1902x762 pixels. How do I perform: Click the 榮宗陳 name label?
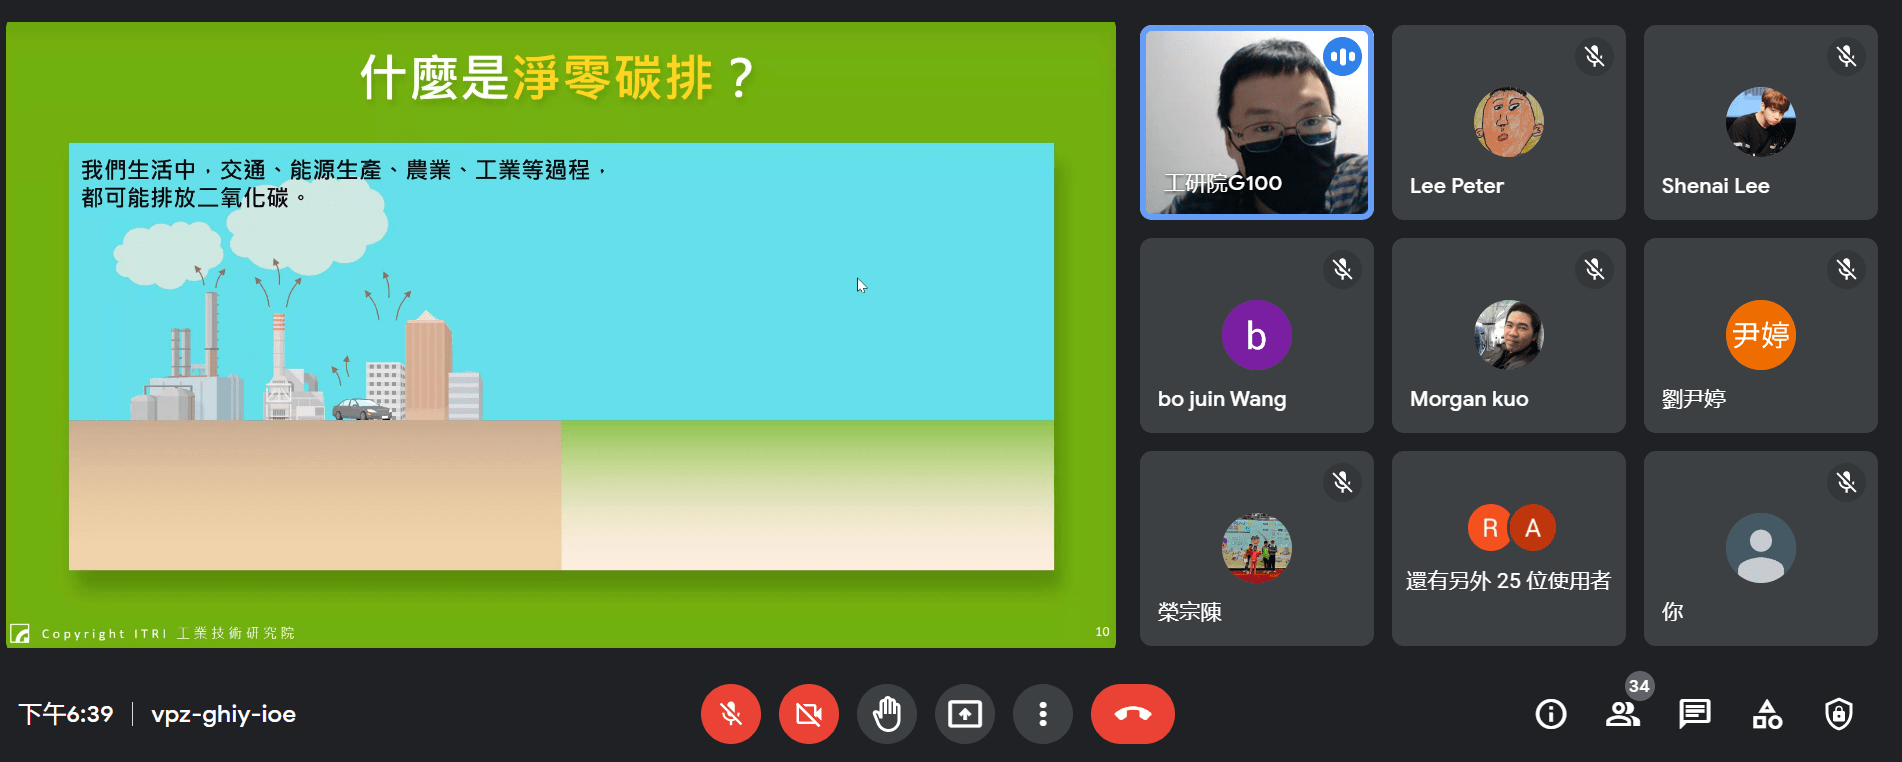tap(1190, 612)
